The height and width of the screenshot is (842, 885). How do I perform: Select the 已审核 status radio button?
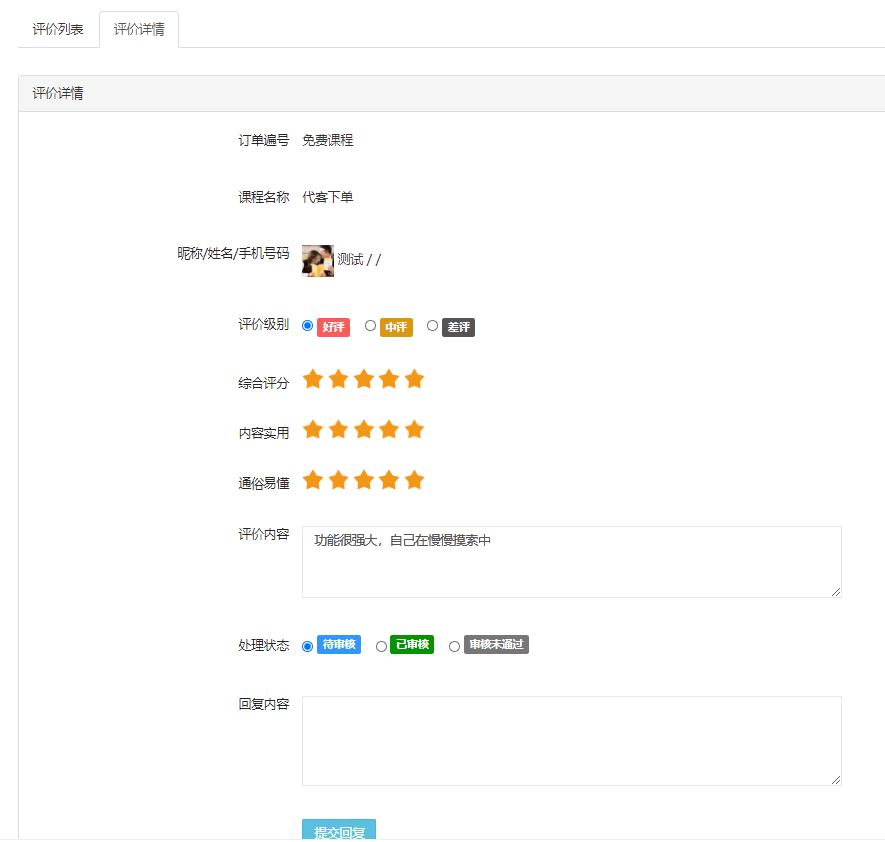click(x=382, y=646)
